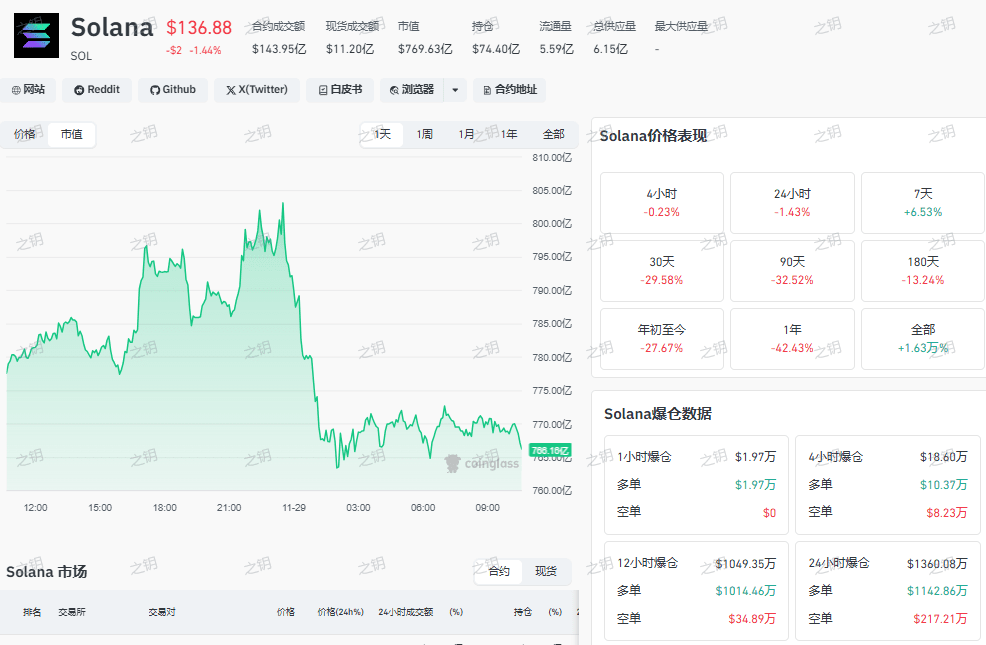986x645 pixels.
Task: Open the 白皮书 whitepaper document
Action: coord(340,90)
